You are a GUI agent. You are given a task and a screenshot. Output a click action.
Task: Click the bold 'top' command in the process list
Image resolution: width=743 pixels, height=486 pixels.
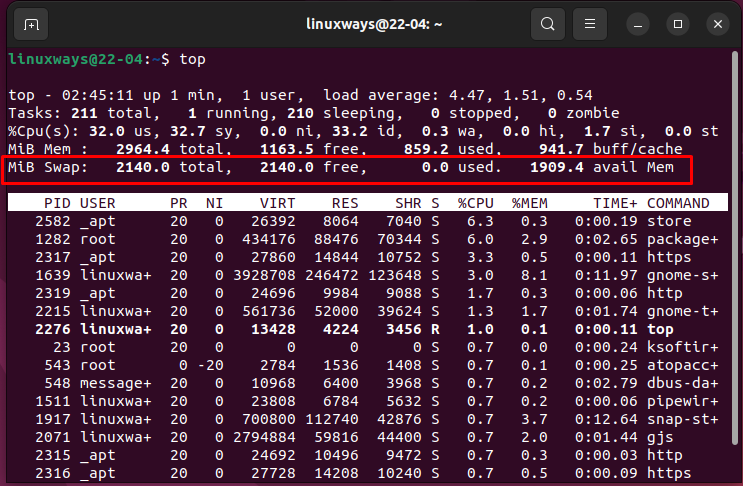pyautogui.click(x=661, y=329)
